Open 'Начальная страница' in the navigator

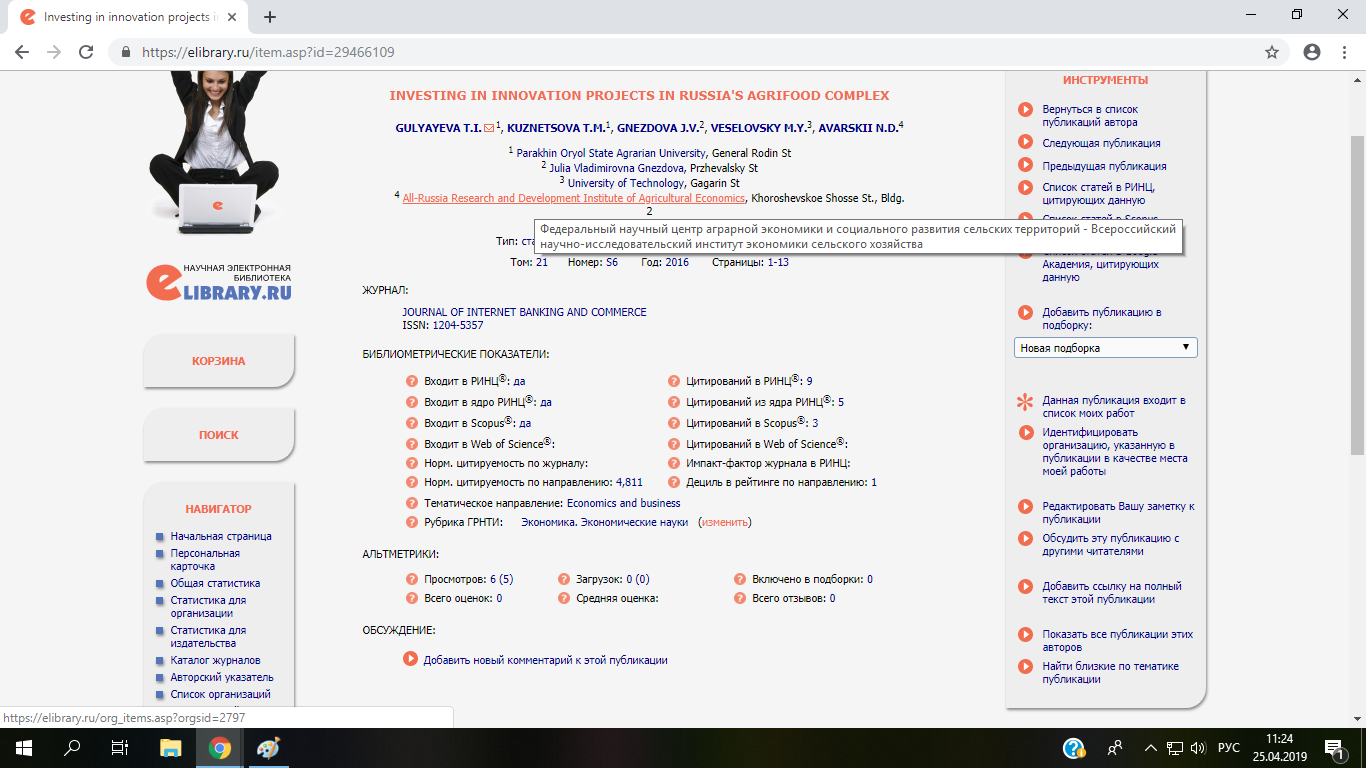click(221, 536)
